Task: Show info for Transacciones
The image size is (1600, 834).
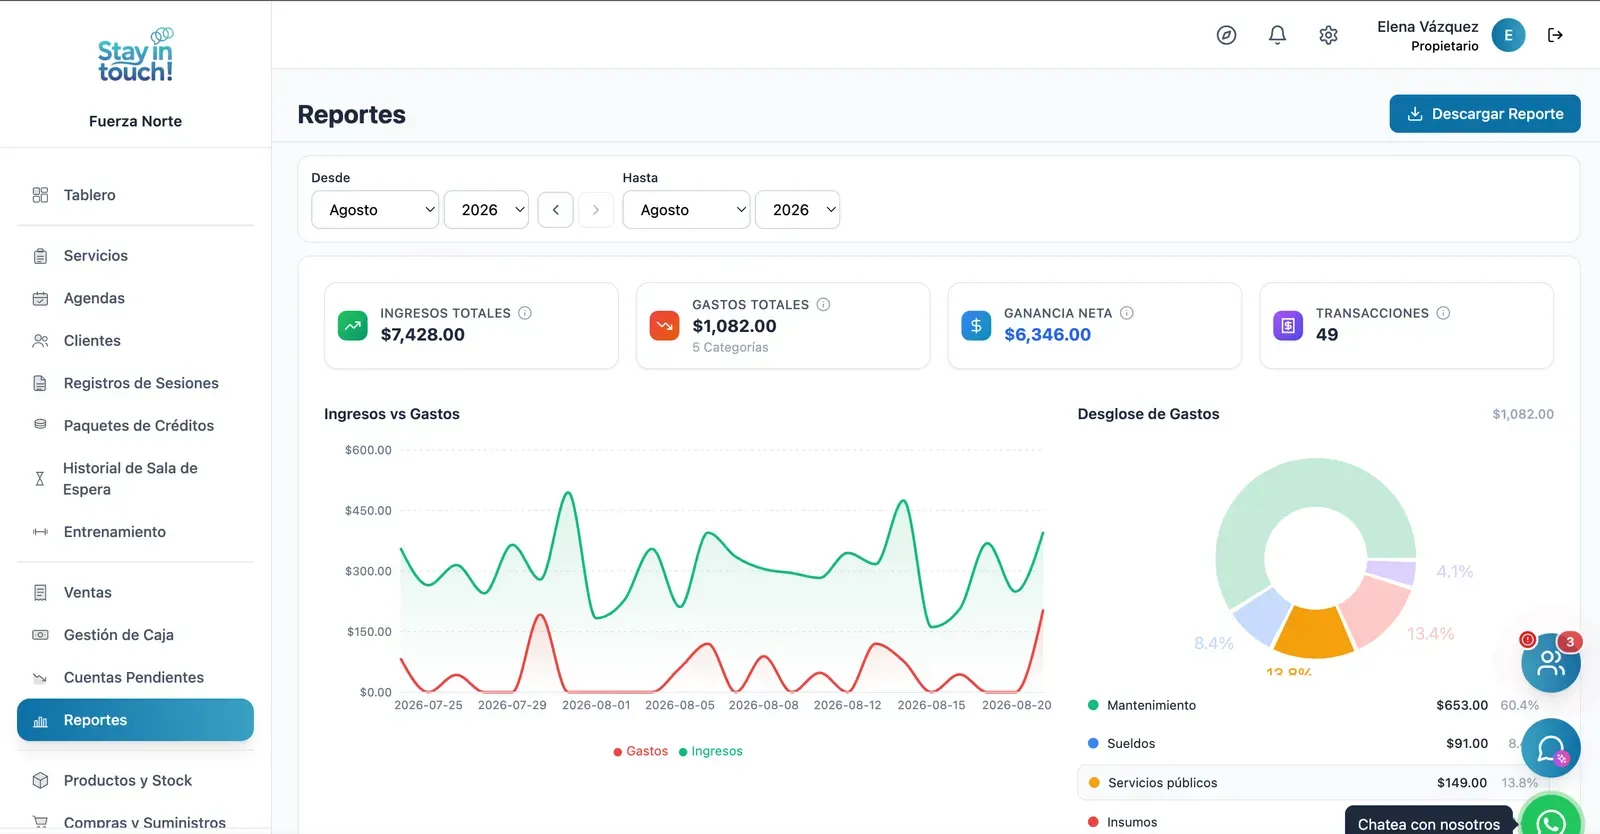Action: (x=1443, y=313)
